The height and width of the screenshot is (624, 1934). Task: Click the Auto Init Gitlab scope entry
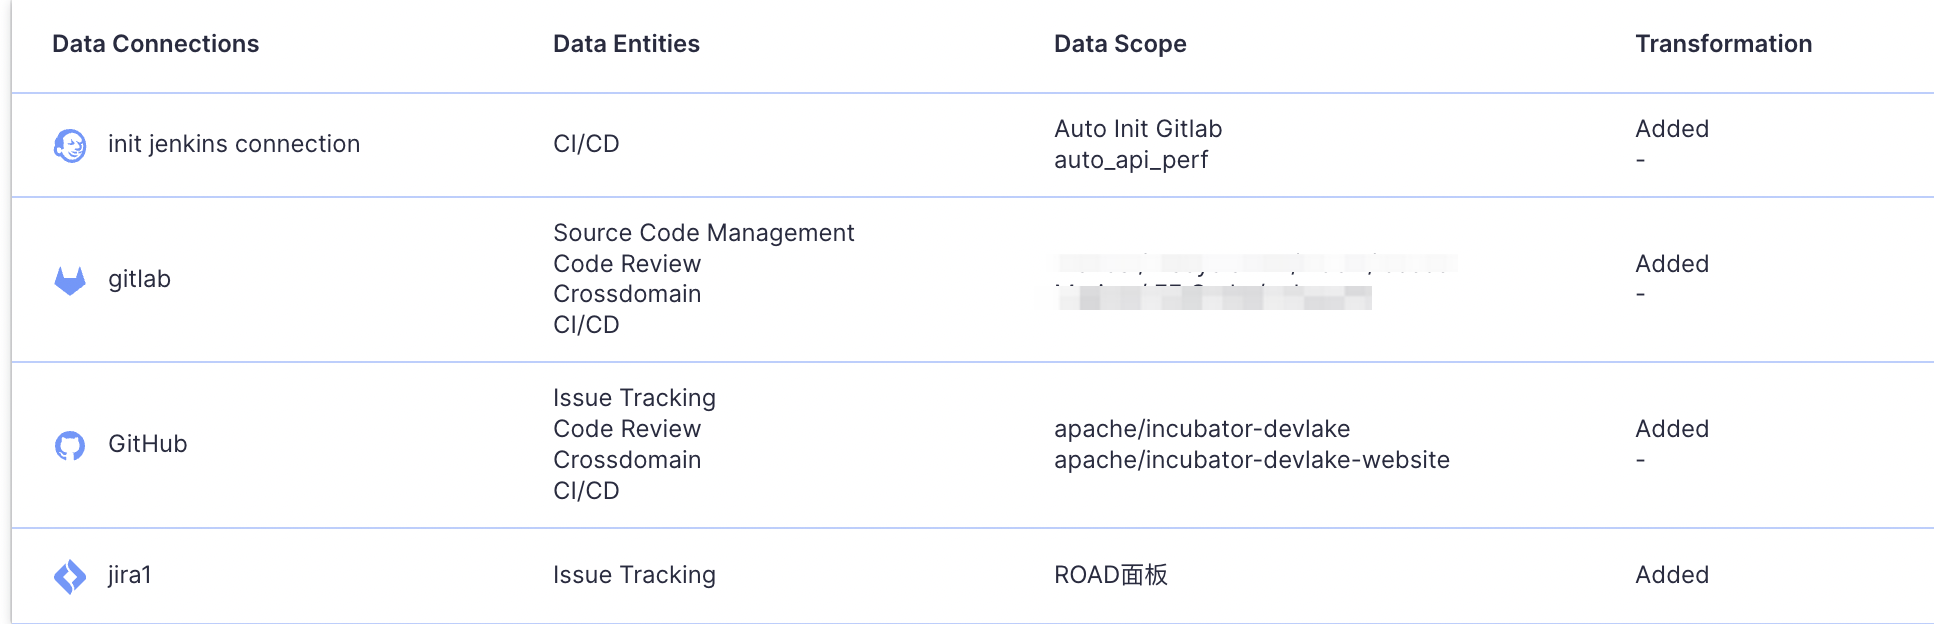coord(1139,129)
